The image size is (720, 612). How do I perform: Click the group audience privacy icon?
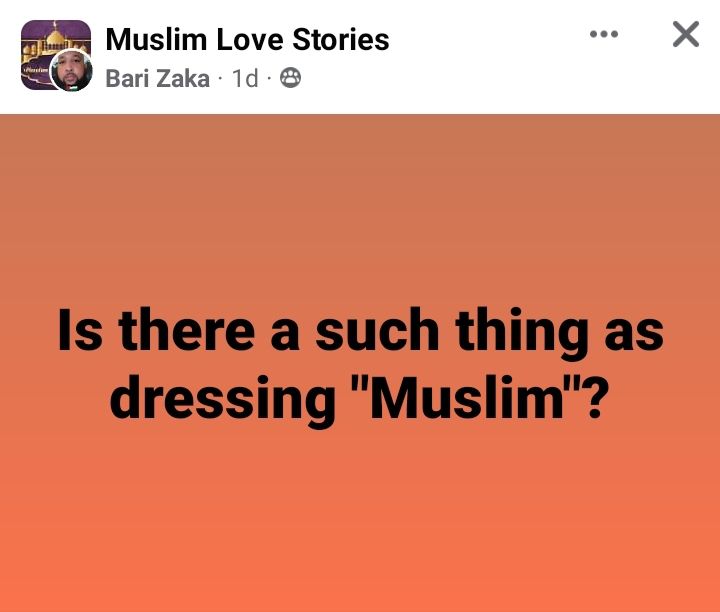tap(290, 78)
